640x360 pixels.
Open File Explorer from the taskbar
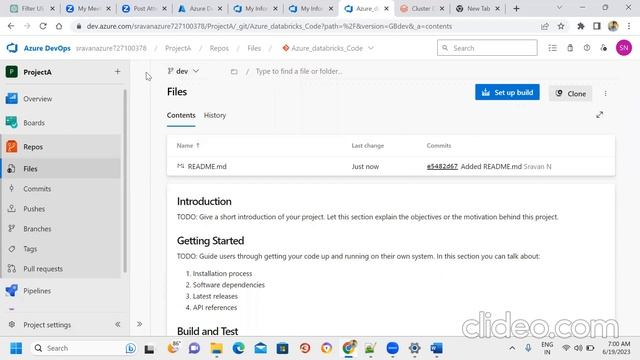(216, 348)
